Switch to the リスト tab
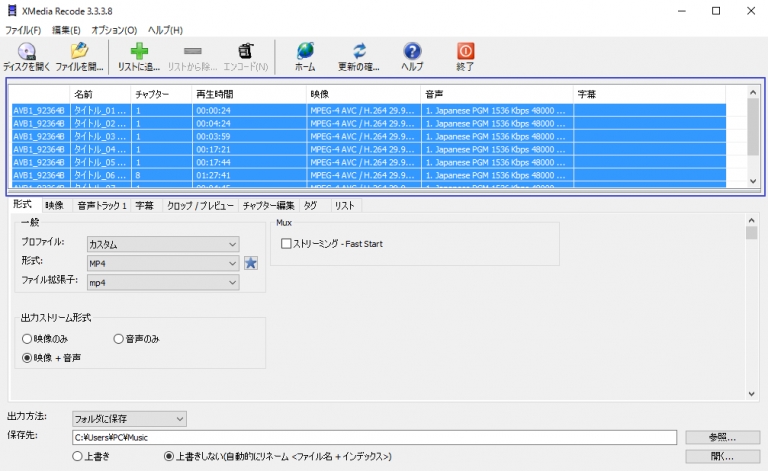The image size is (768, 471). [344, 206]
